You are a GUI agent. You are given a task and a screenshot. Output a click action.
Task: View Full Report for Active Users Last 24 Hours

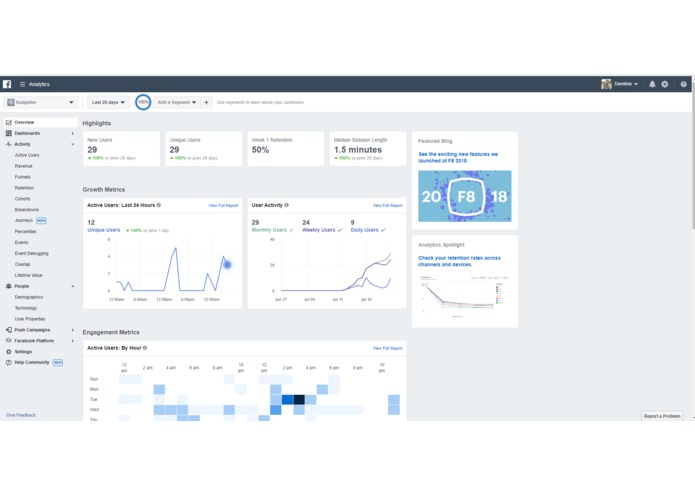coord(223,206)
